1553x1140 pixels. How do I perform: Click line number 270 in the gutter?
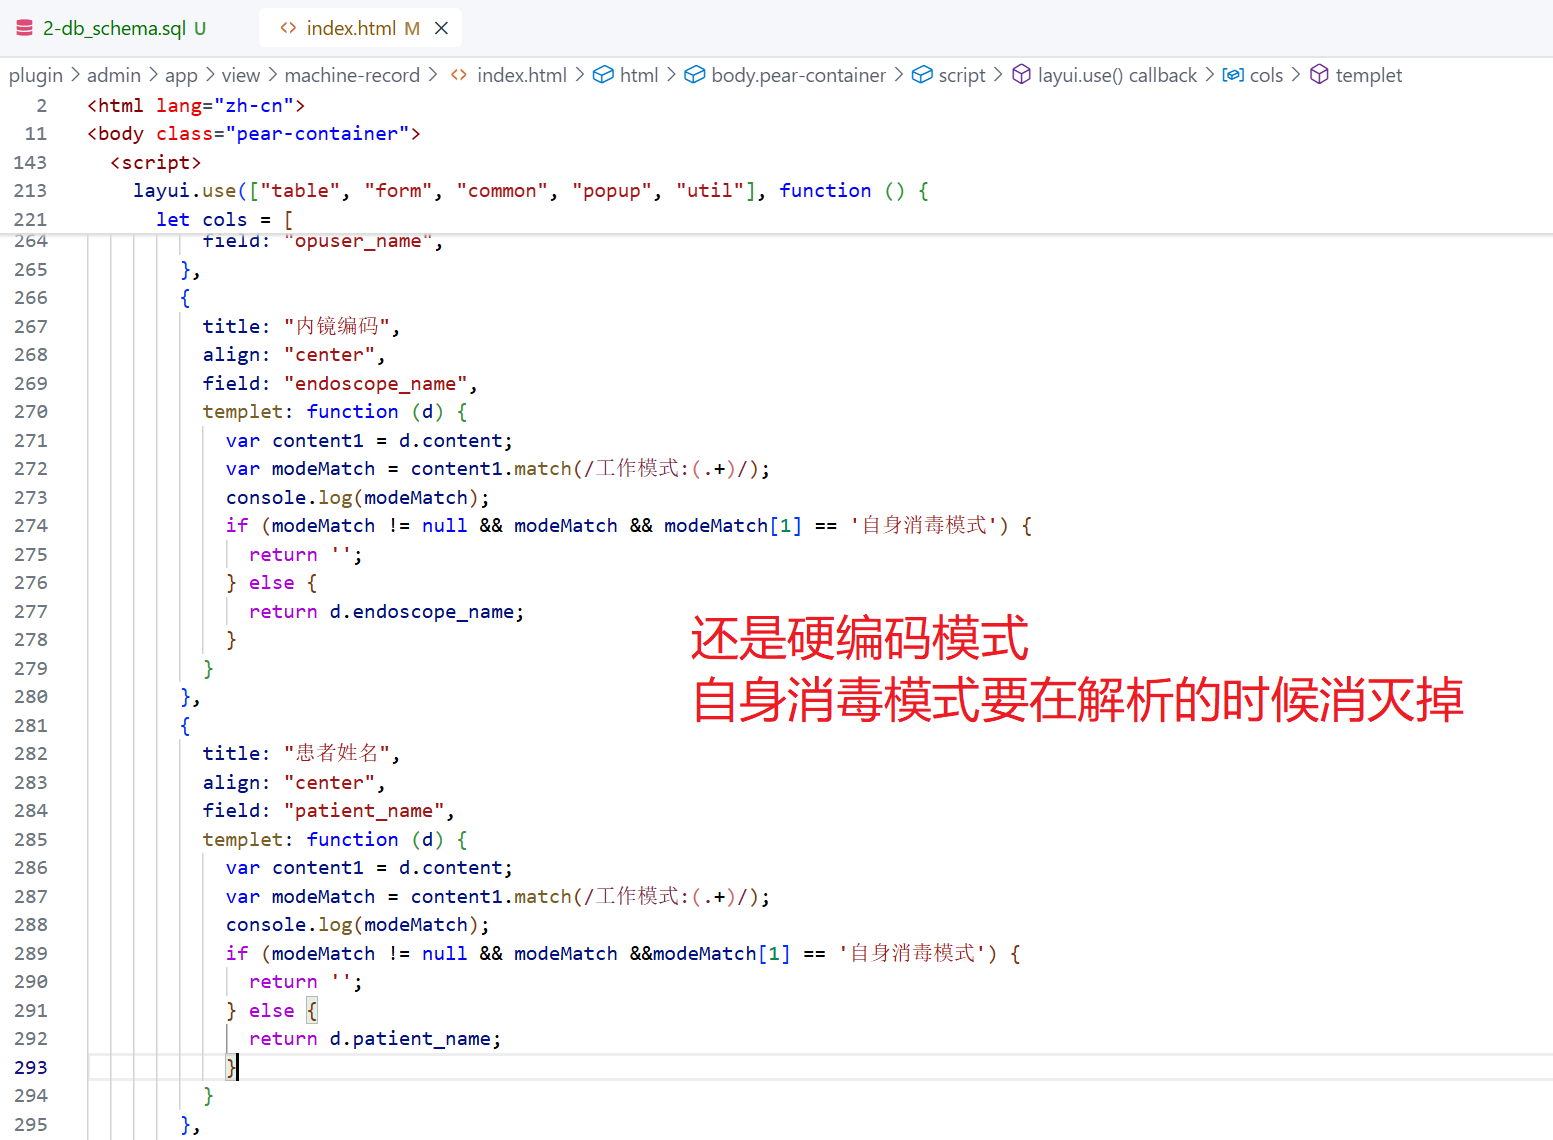(x=31, y=411)
